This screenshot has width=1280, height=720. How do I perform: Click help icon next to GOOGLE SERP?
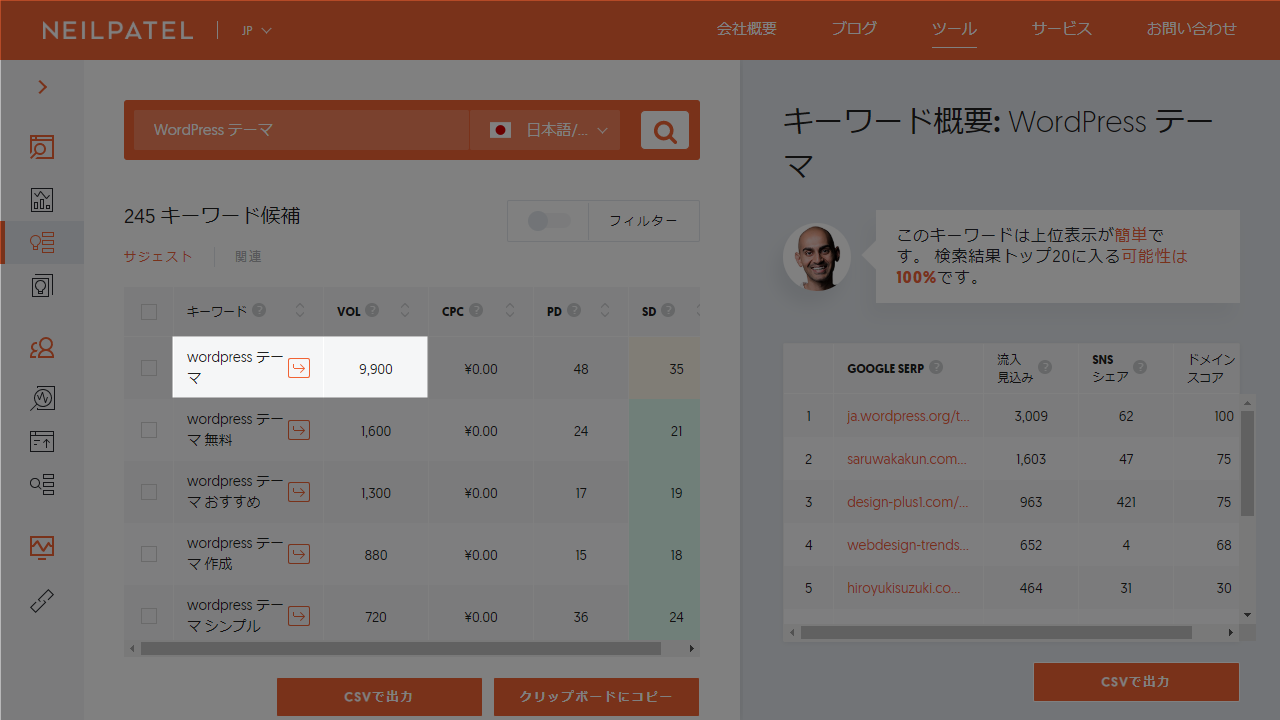point(936,367)
